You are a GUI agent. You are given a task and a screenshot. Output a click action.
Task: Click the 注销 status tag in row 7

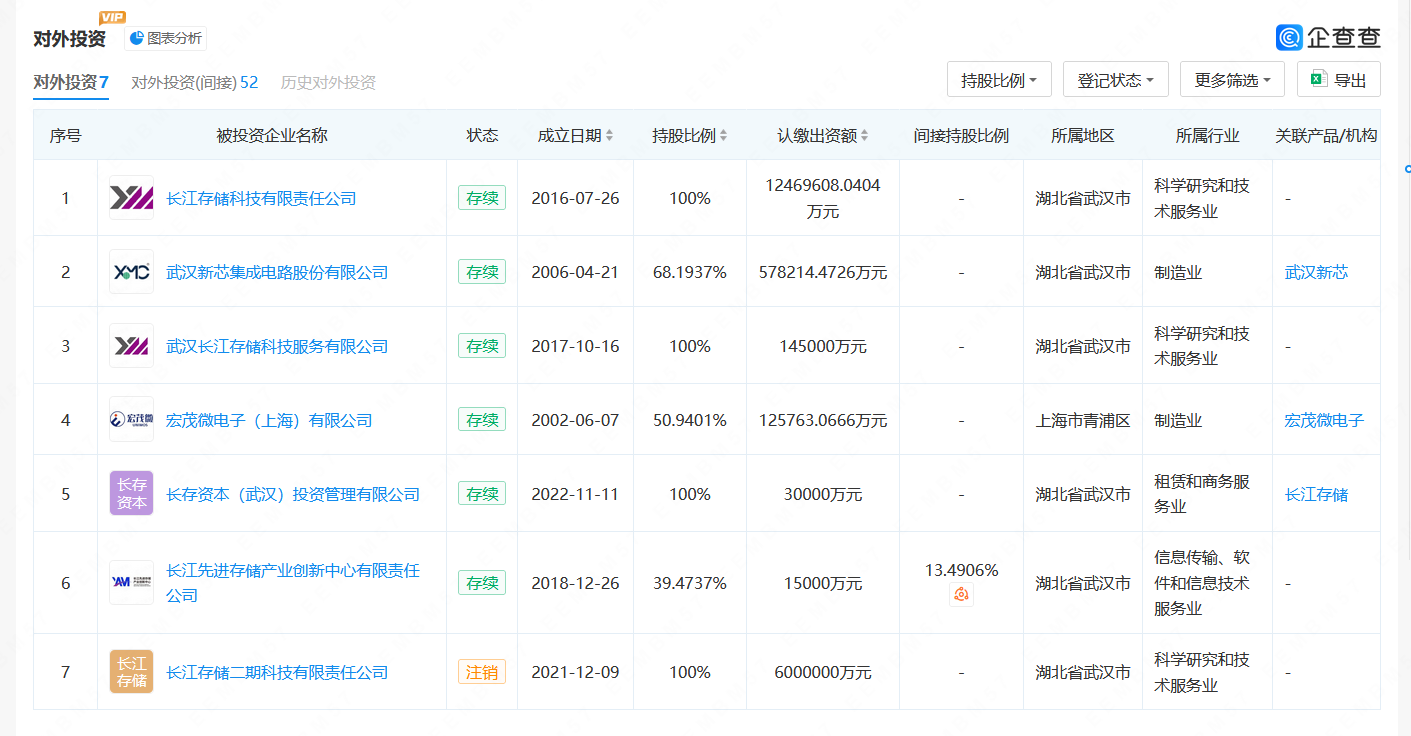point(481,672)
